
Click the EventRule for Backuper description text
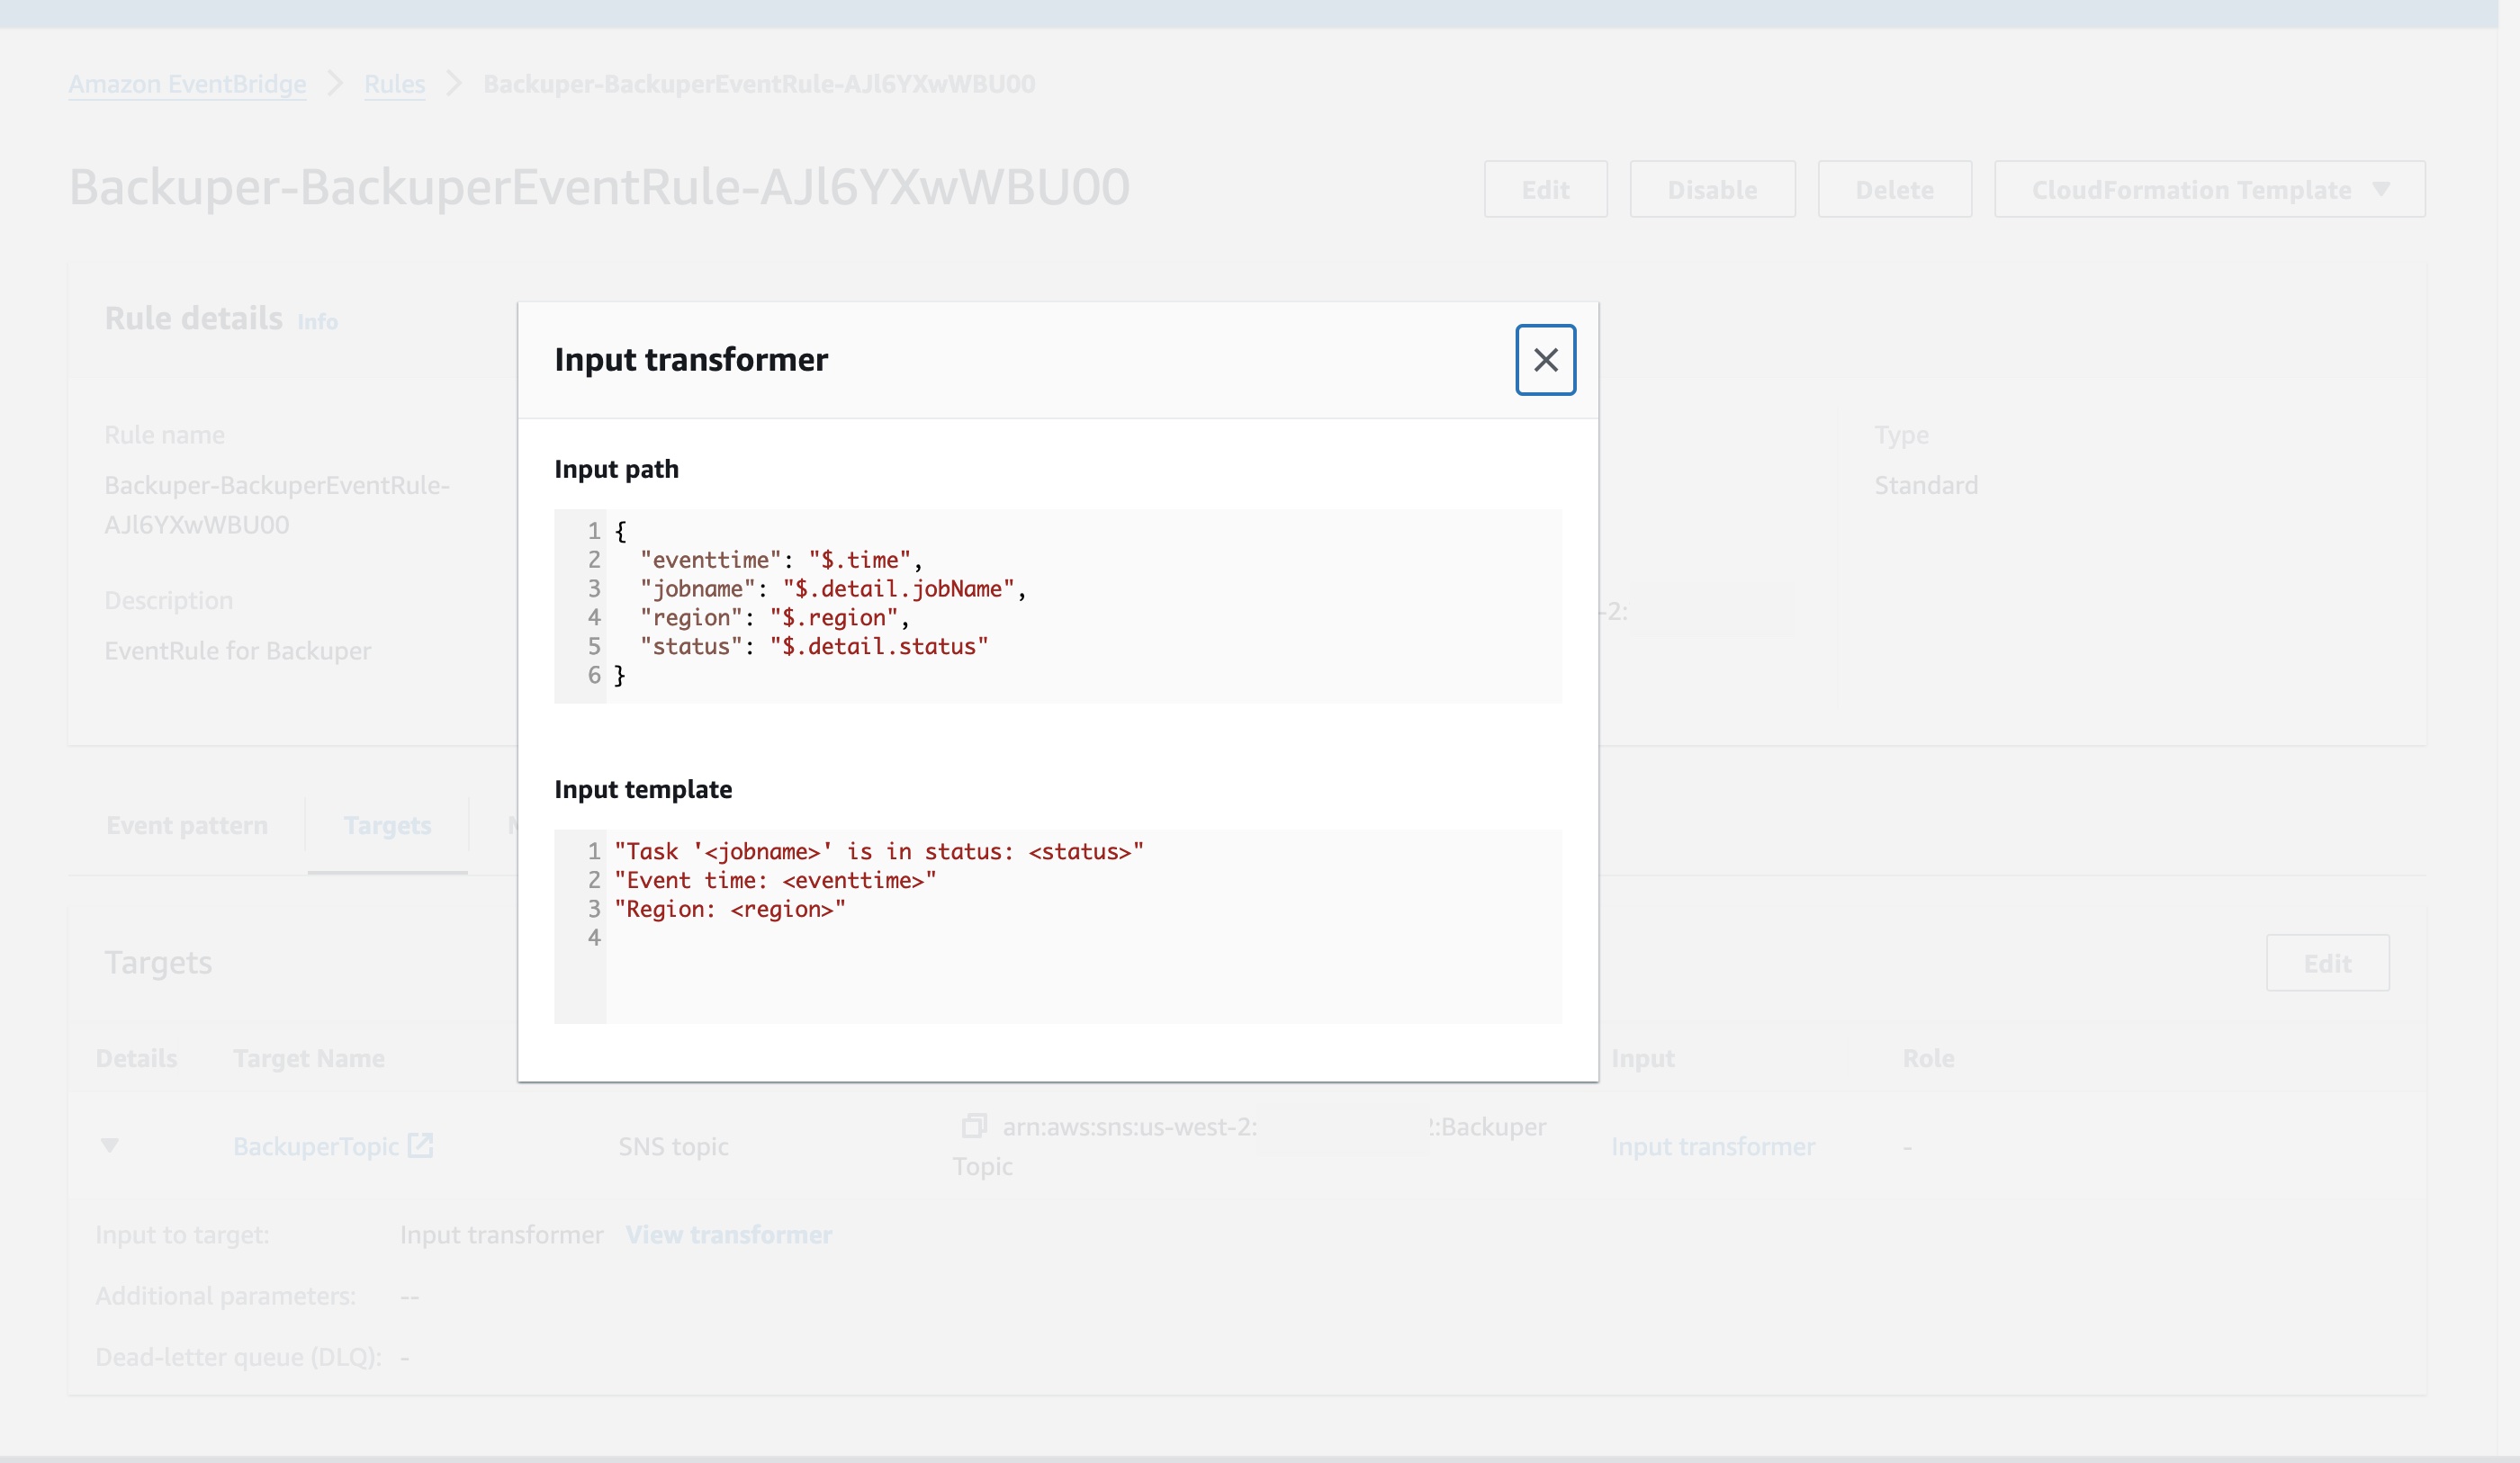click(x=238, y=651)
